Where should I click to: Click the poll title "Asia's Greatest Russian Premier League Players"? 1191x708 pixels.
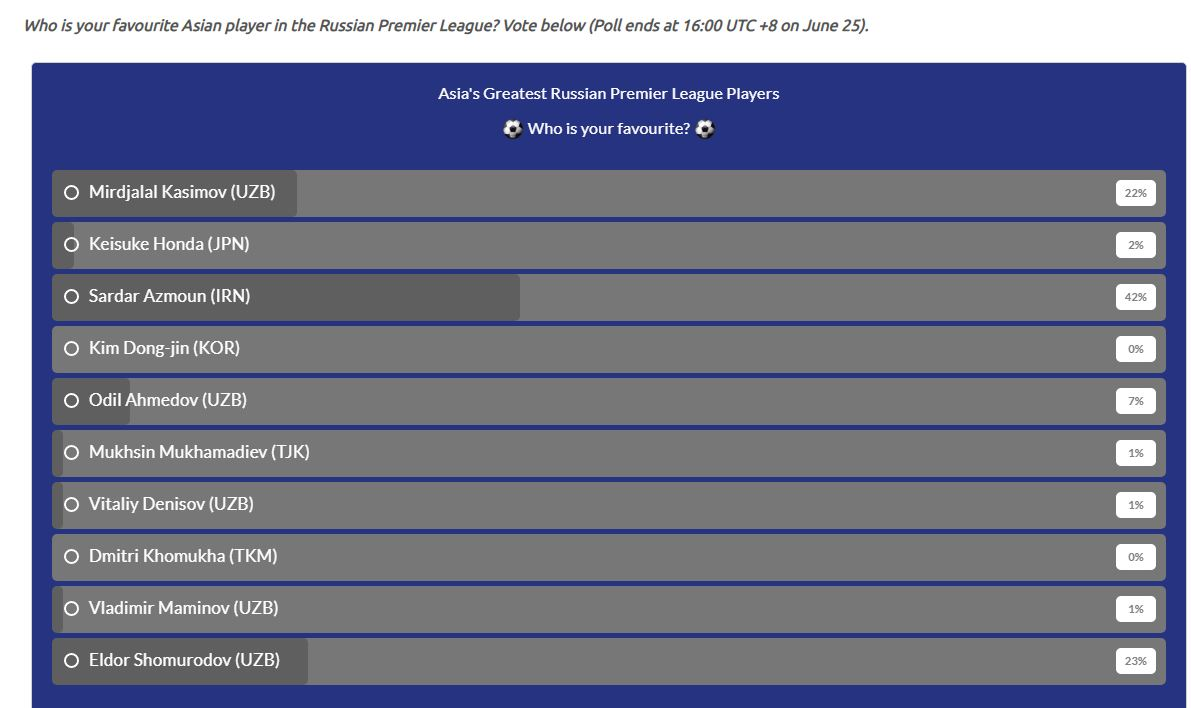coord(608,94)
